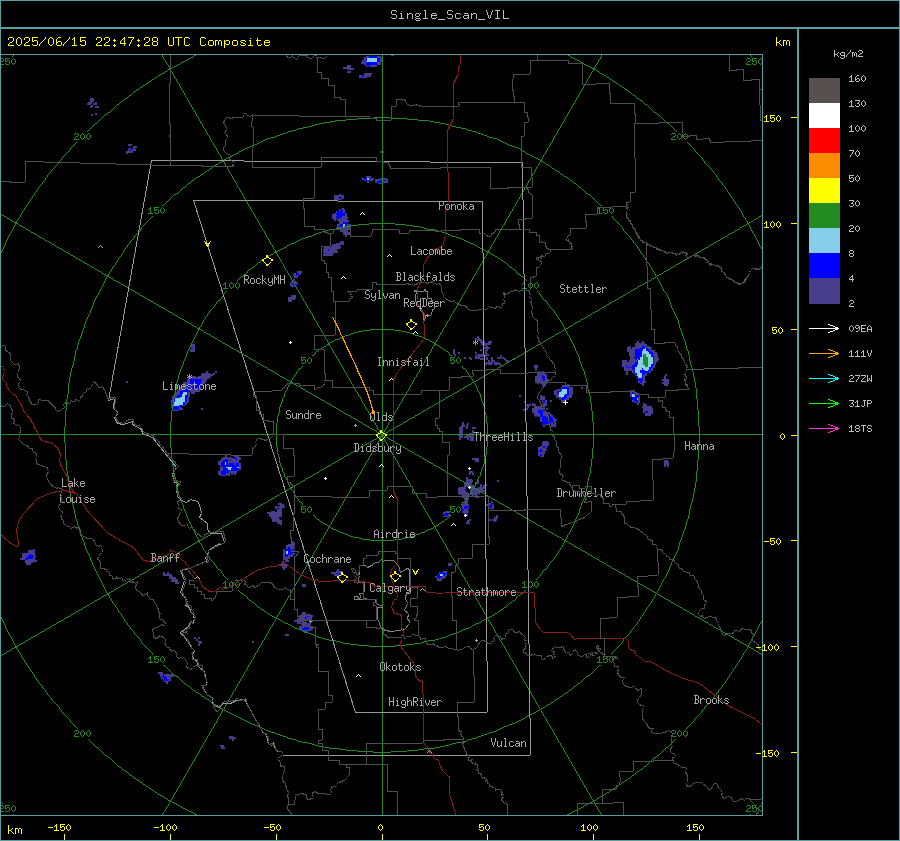Viewport: 900px width, 841px height.
Task: Click the green 31JP arrow in legend
Action: coord(824,404)
